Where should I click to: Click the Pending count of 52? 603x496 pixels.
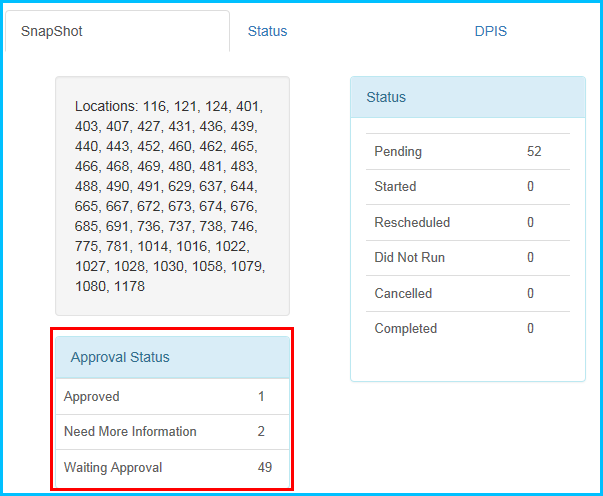click(534, 152)
